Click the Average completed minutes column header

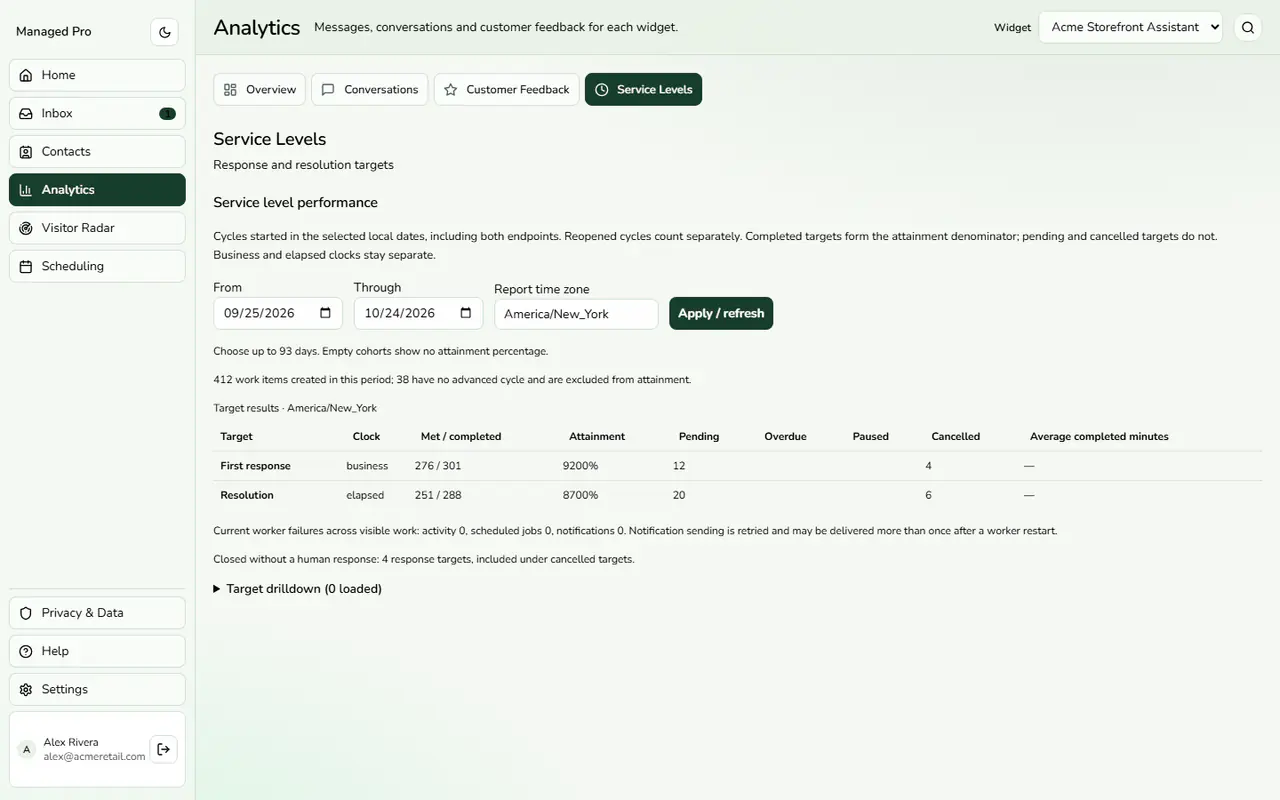pos(1099,437)
